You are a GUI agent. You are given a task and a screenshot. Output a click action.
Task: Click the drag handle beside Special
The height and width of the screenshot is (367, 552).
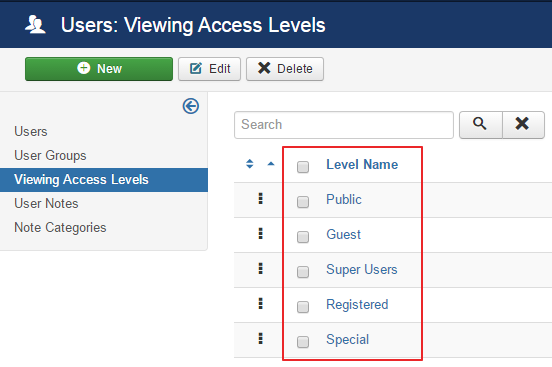261,338
